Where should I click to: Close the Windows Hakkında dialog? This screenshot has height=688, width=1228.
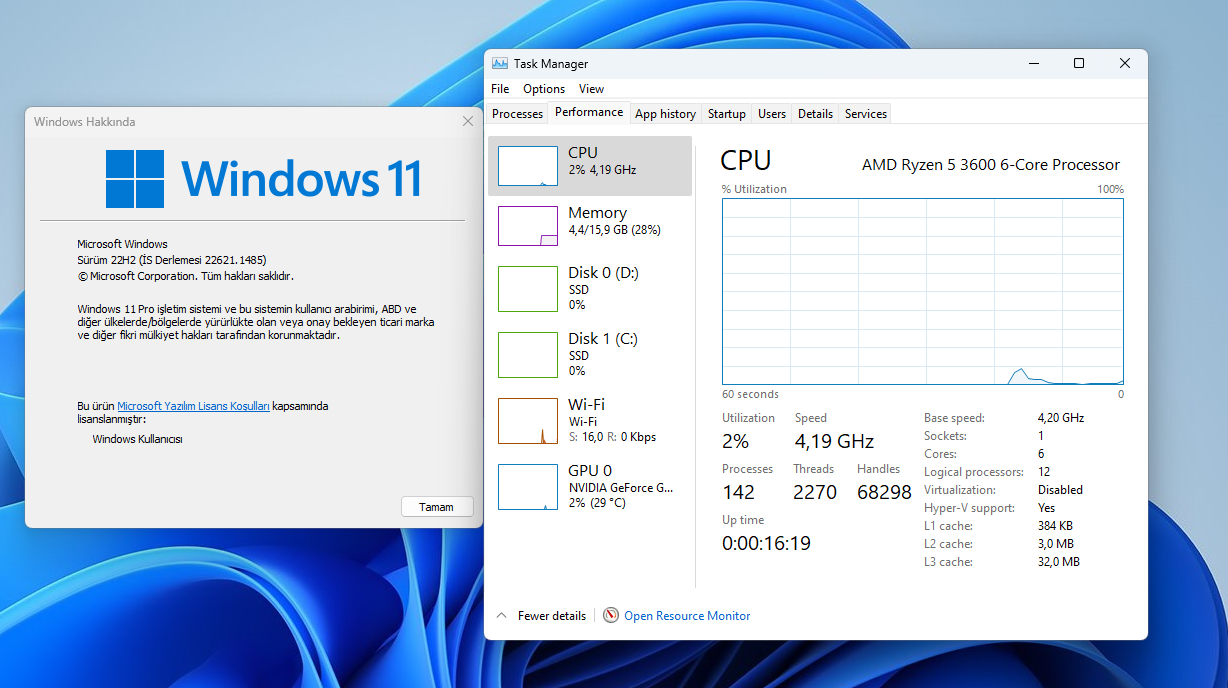(468, 121)
